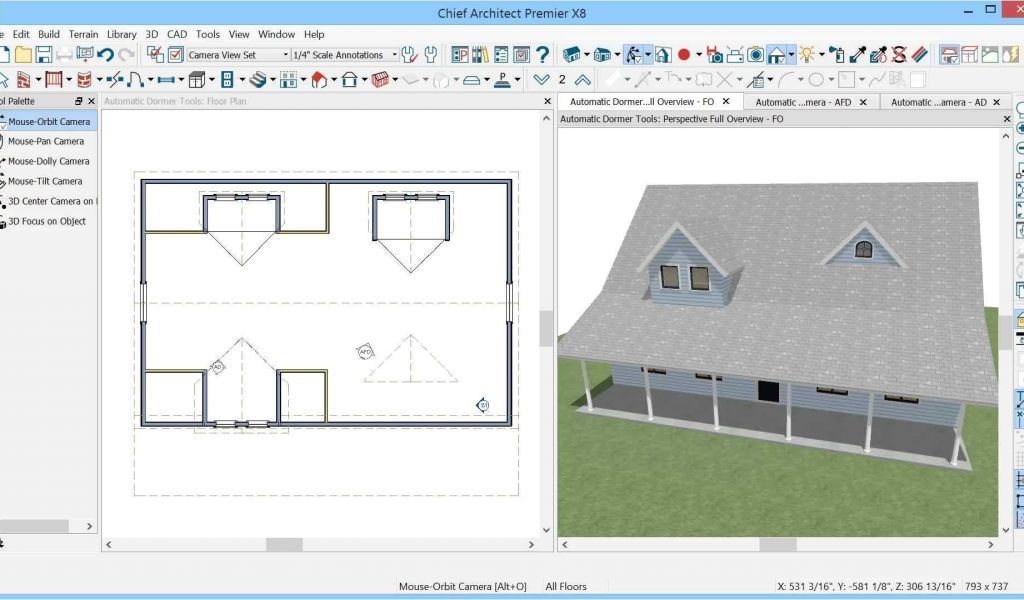Select the Mouse-Orbit Camera mode
This screenshot has width=1024, height=600.
point(49,122)
